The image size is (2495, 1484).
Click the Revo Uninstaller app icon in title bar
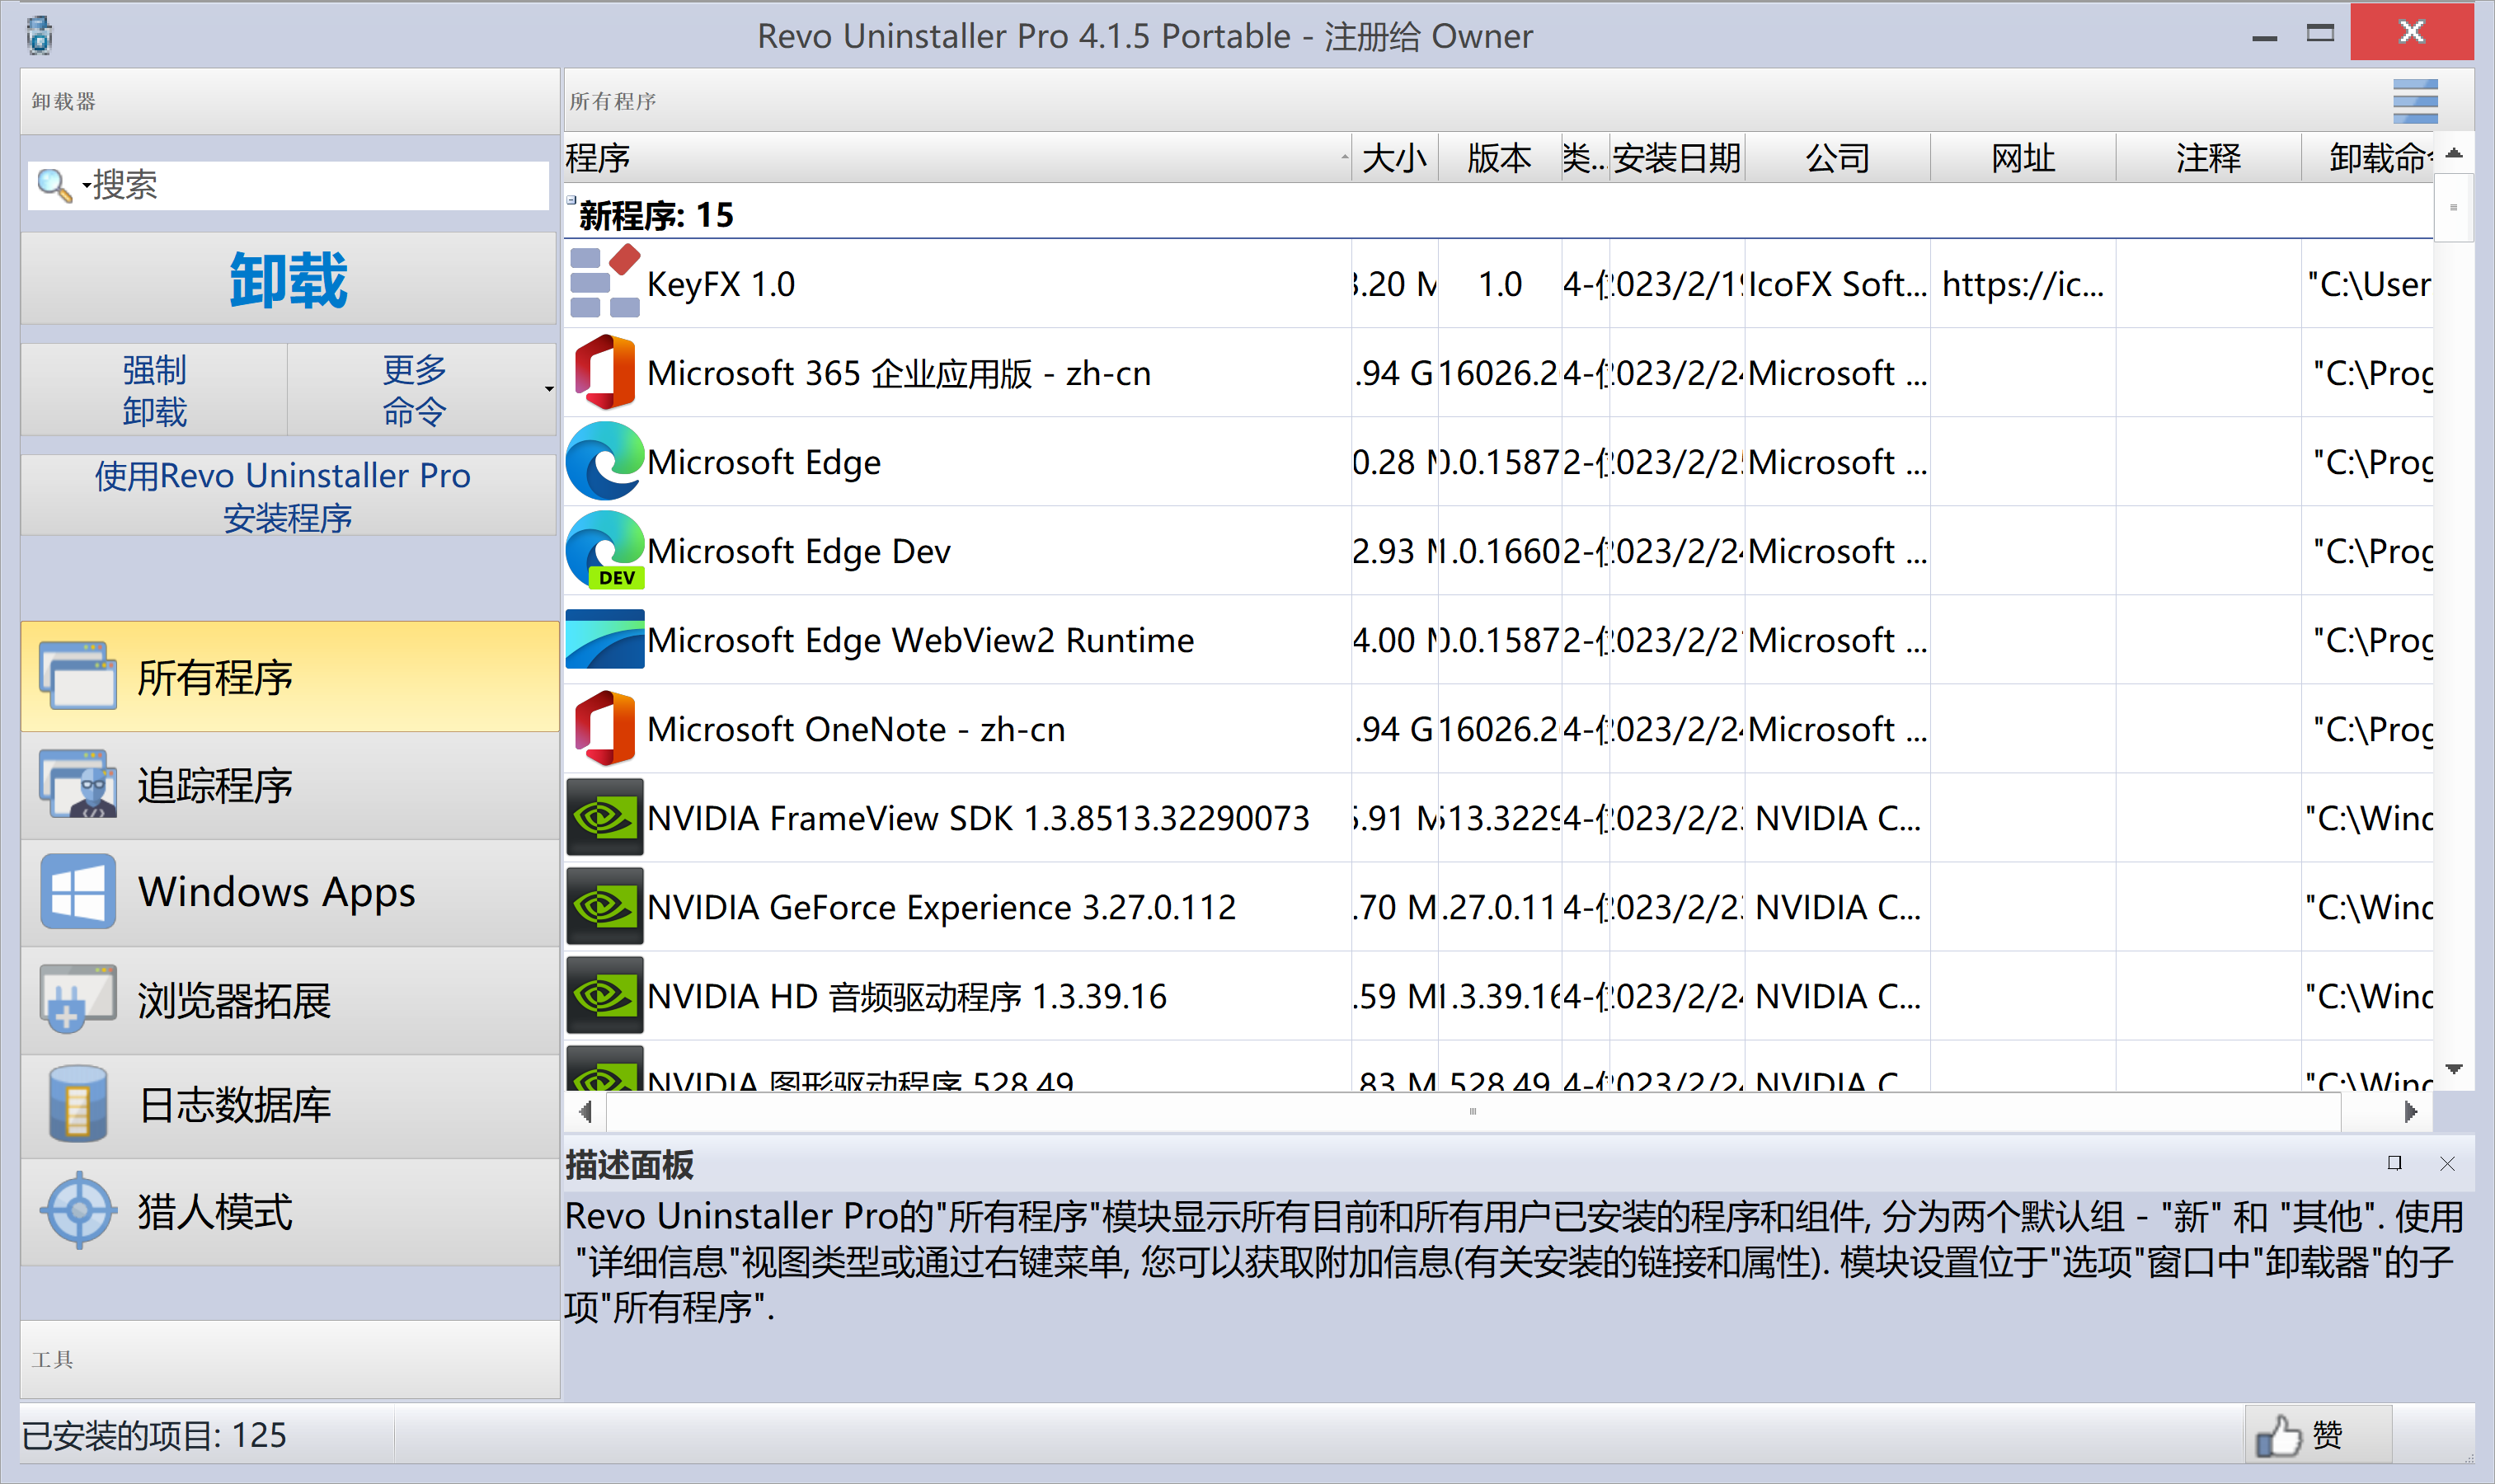coord(40,35)
